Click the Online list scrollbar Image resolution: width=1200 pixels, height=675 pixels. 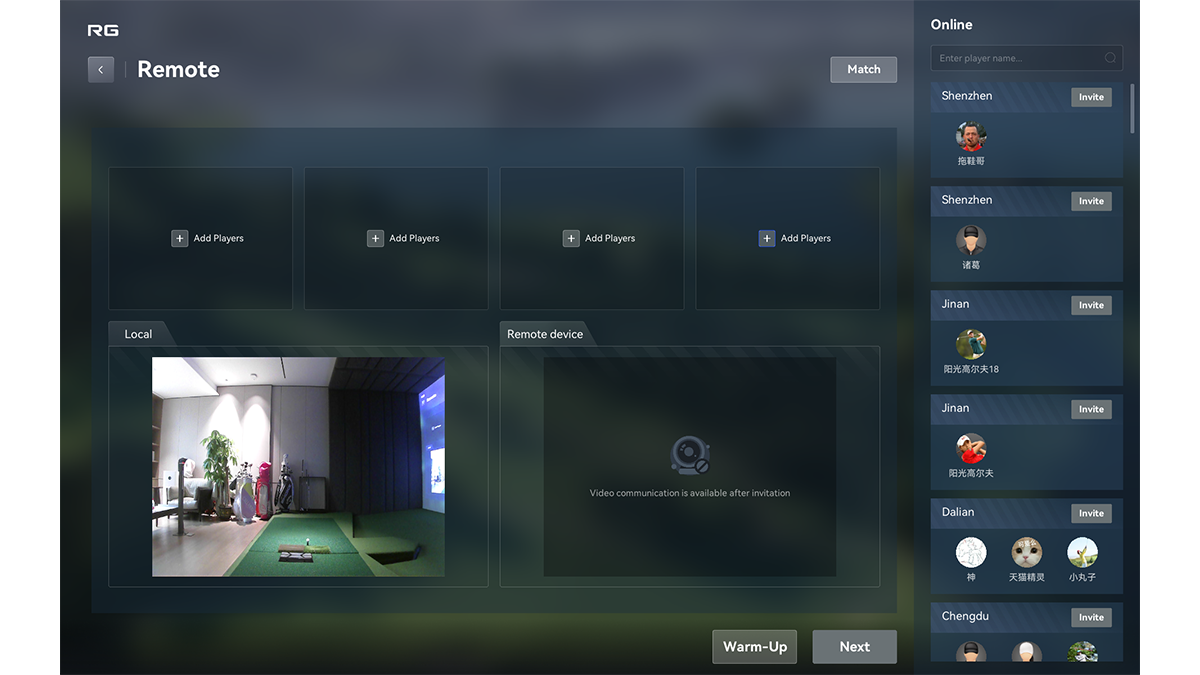click(1132, 108)
